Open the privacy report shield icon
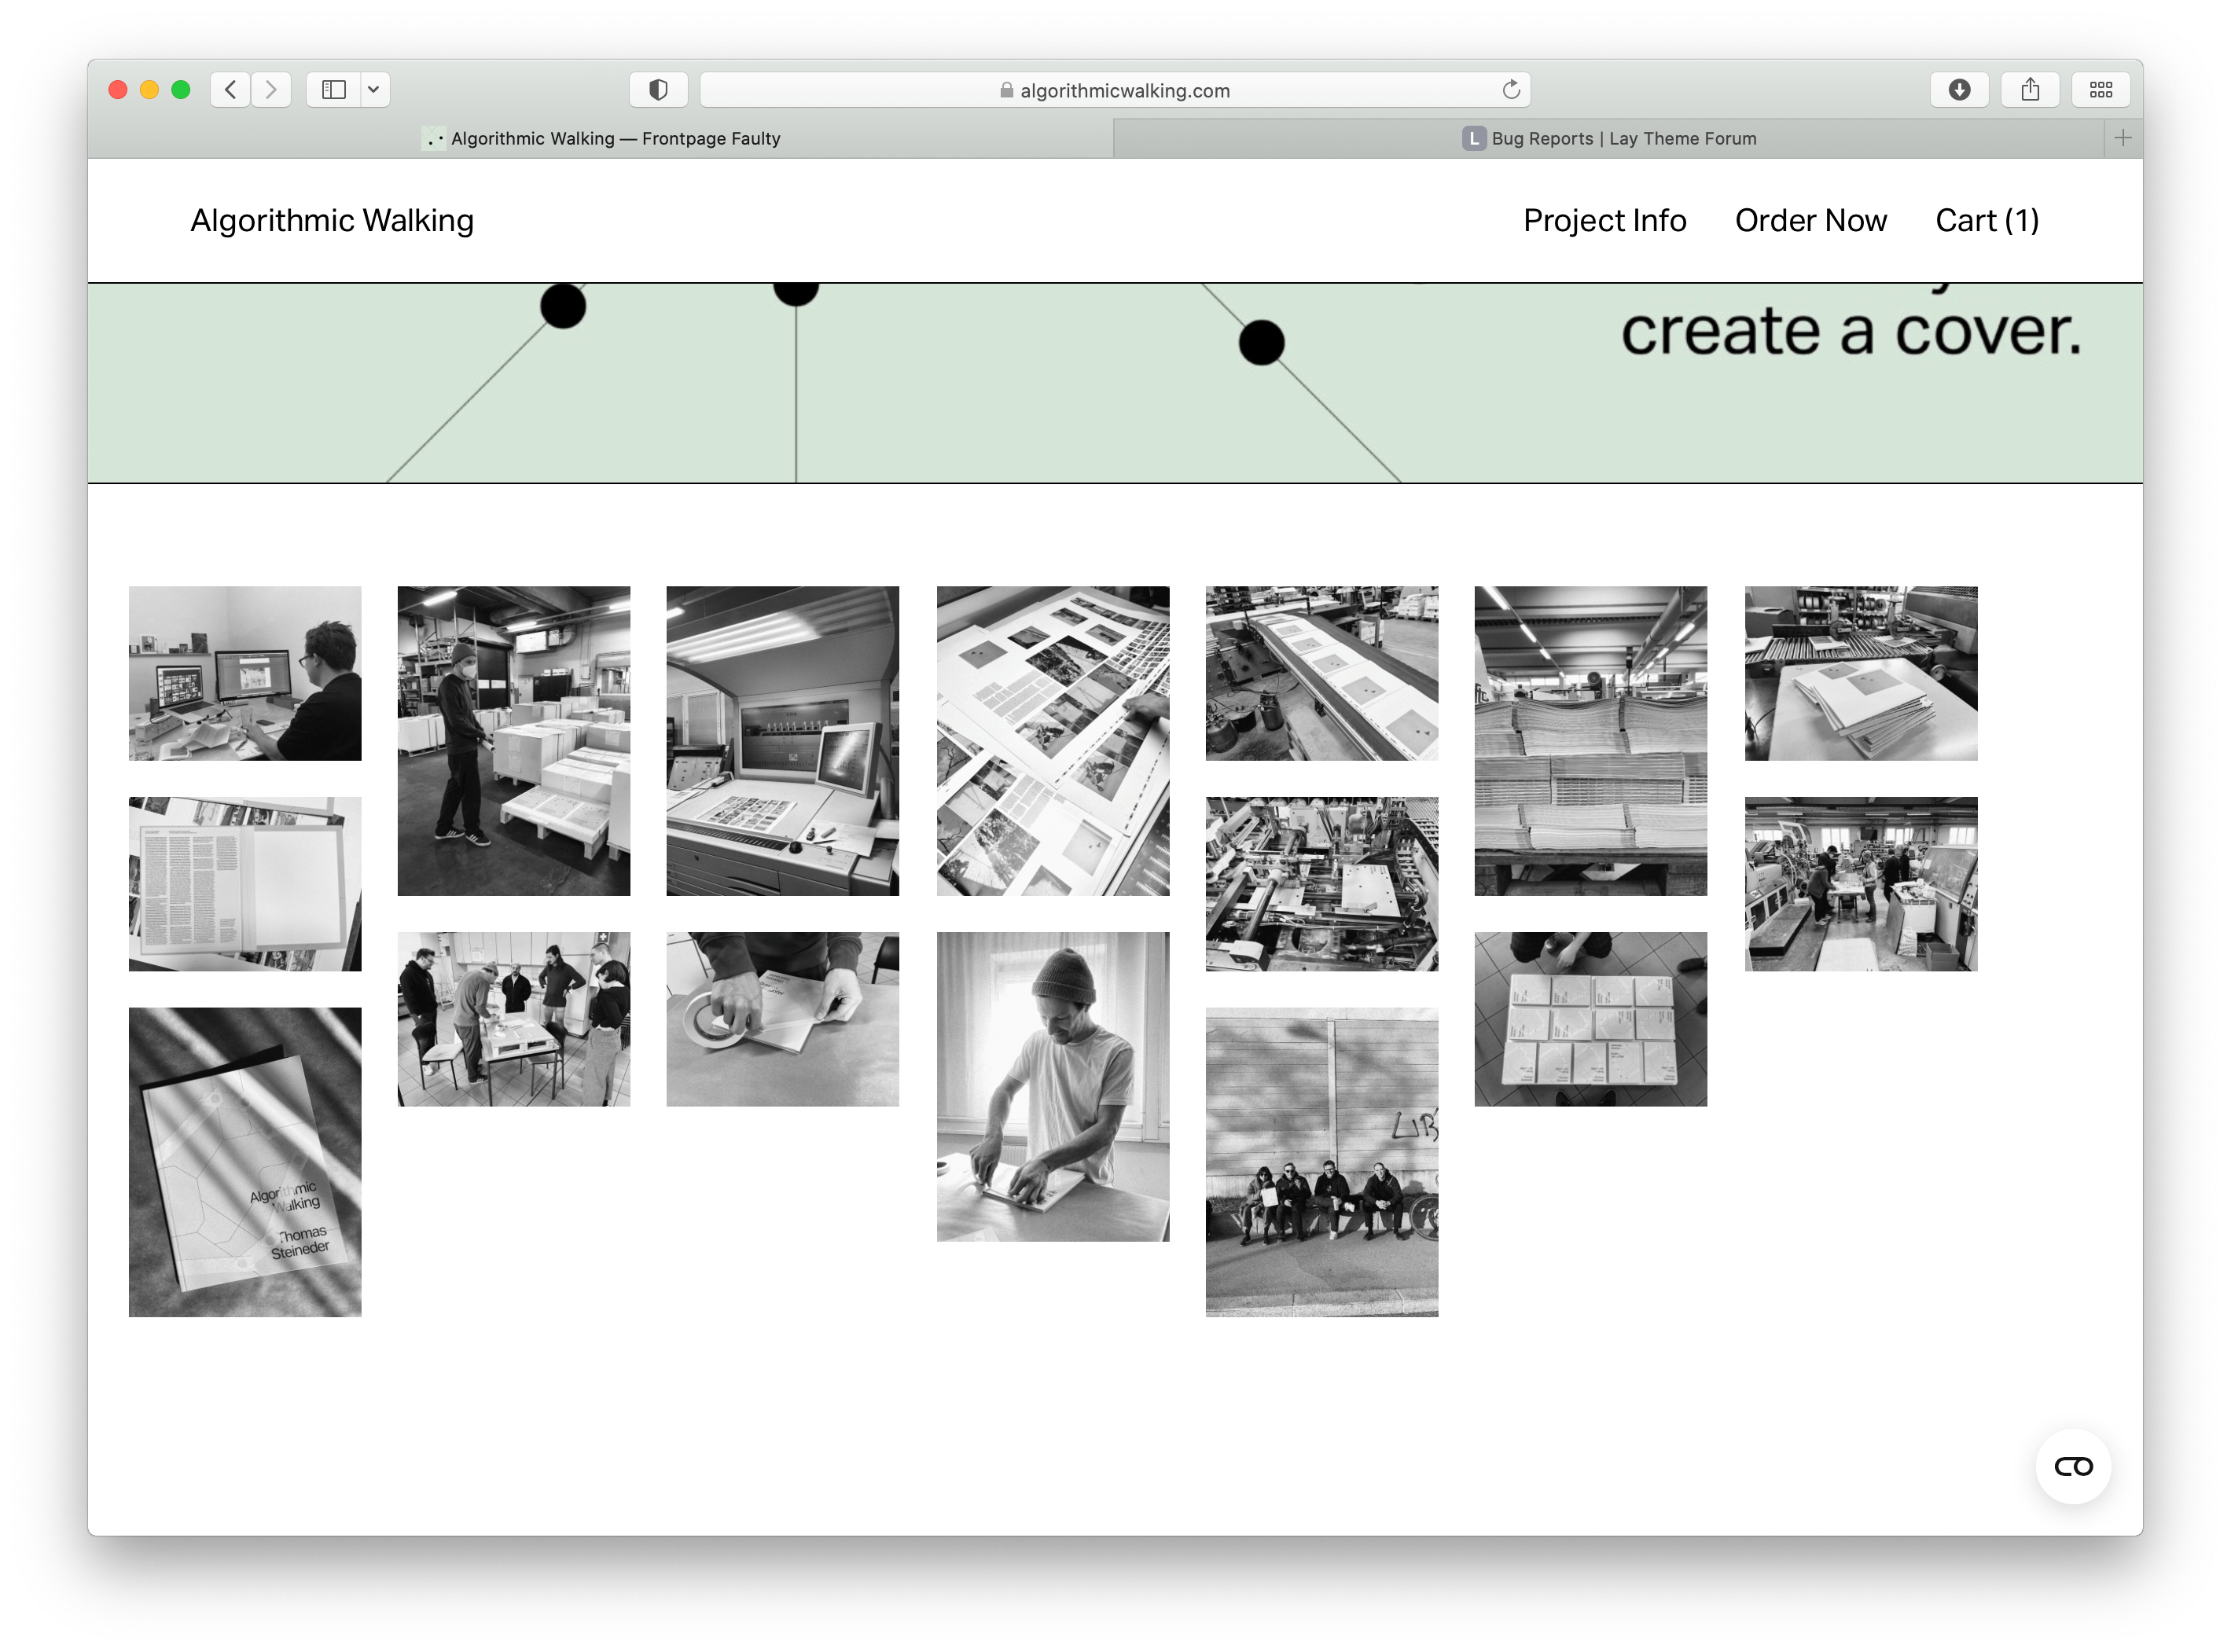 pos(658,90)
